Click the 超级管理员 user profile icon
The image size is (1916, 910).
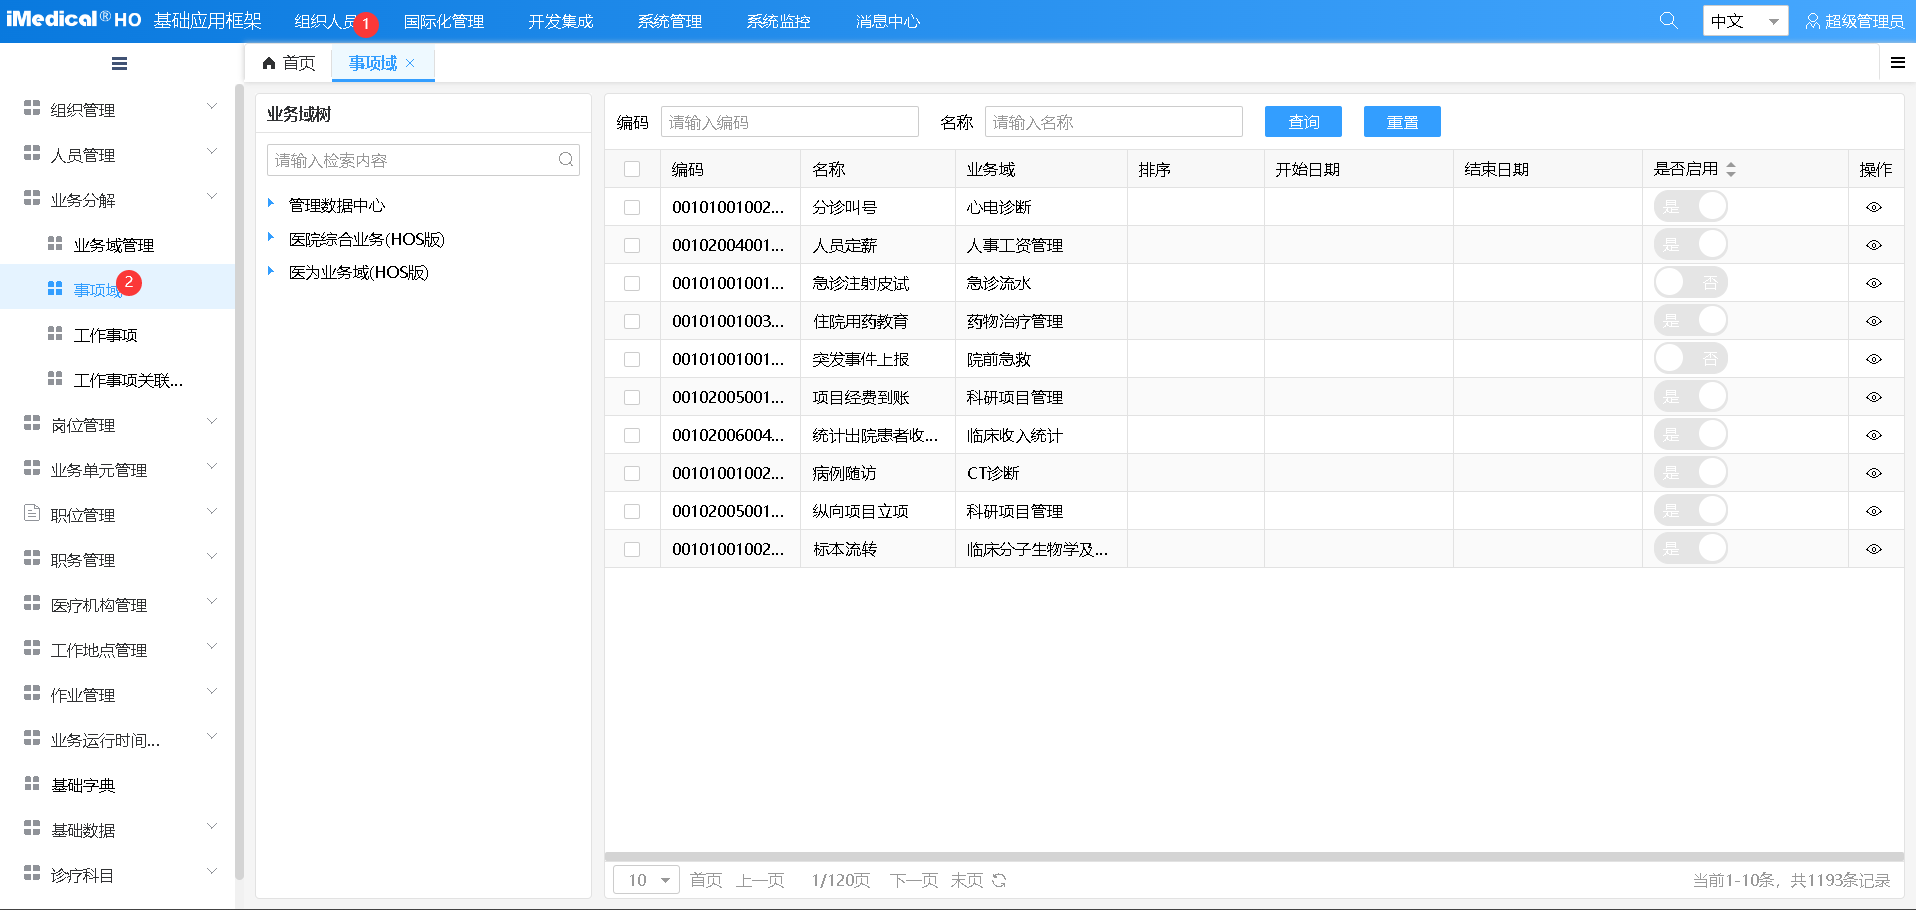[x=1813, y=20]
